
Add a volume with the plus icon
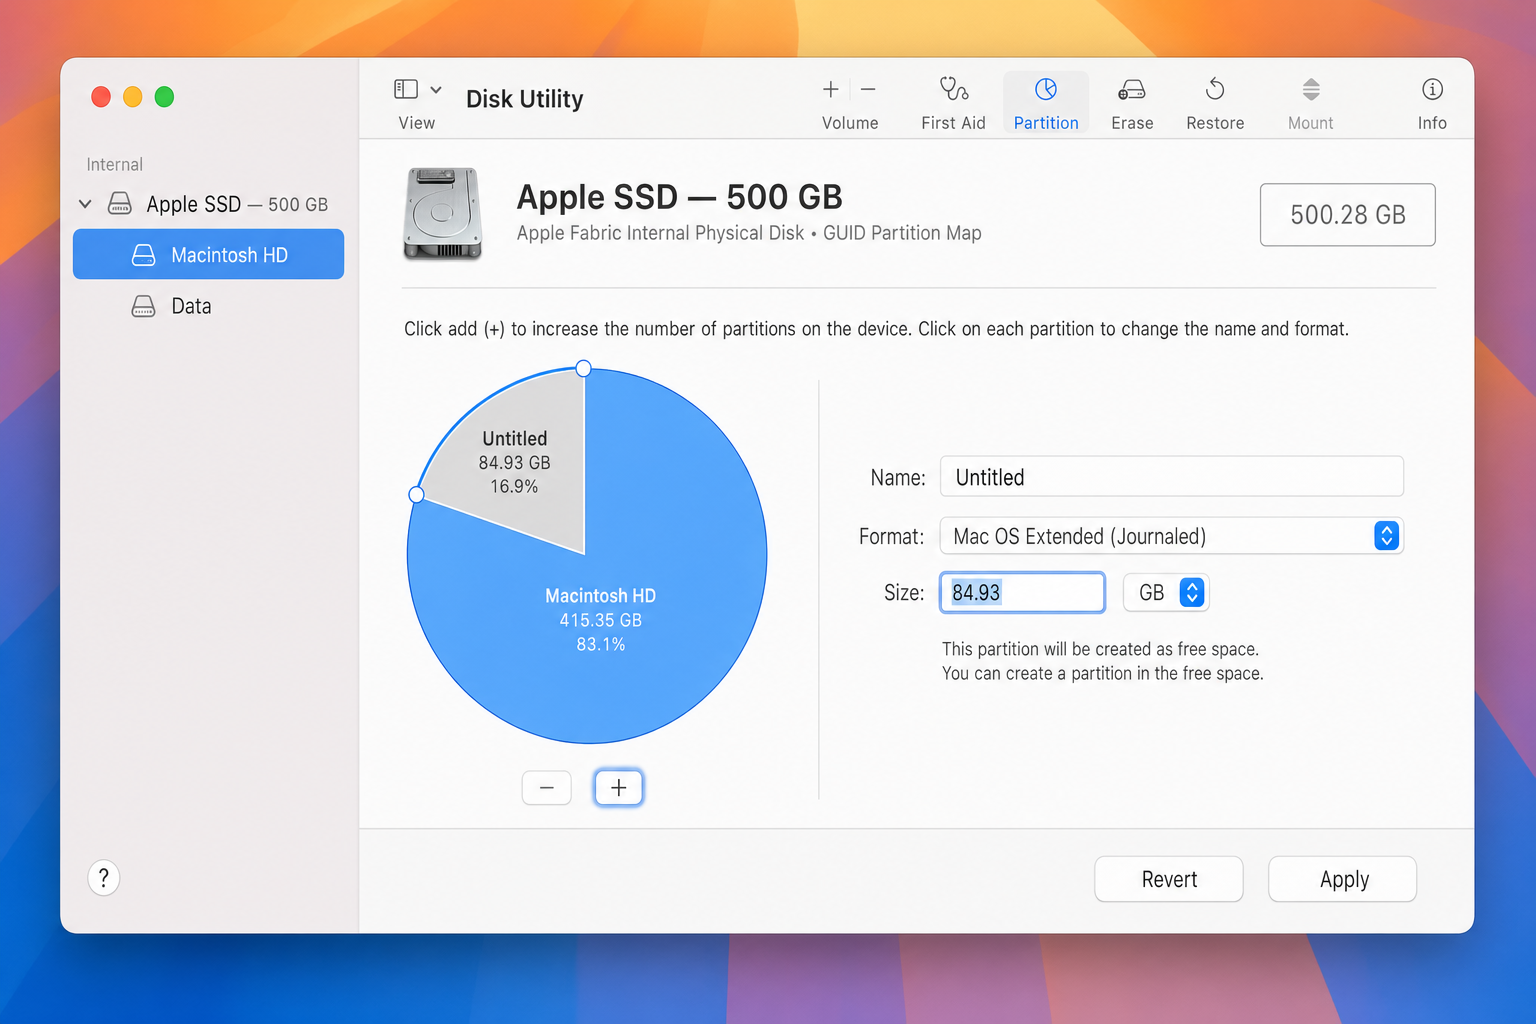tap(831, 89)
